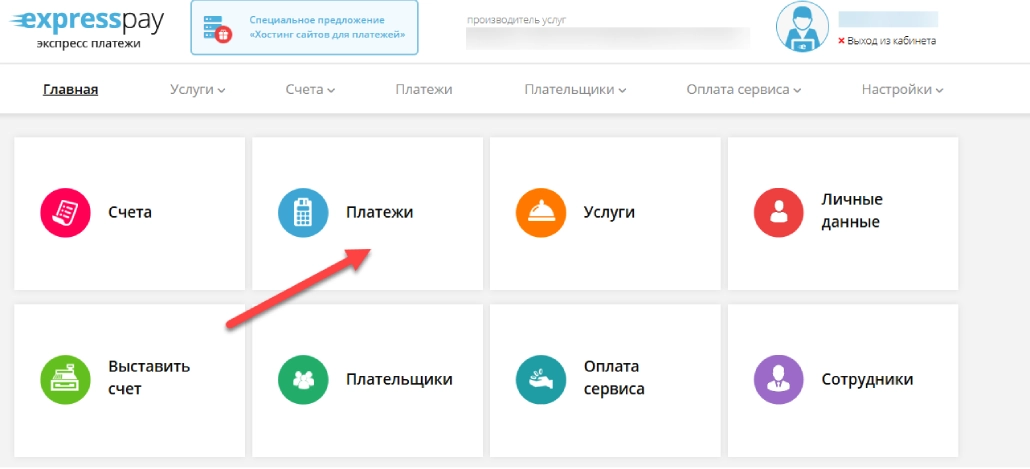This screenshot has width=1030, height=469.
Task: Open the pink Счета invoice icon
Action: point(65,212)
